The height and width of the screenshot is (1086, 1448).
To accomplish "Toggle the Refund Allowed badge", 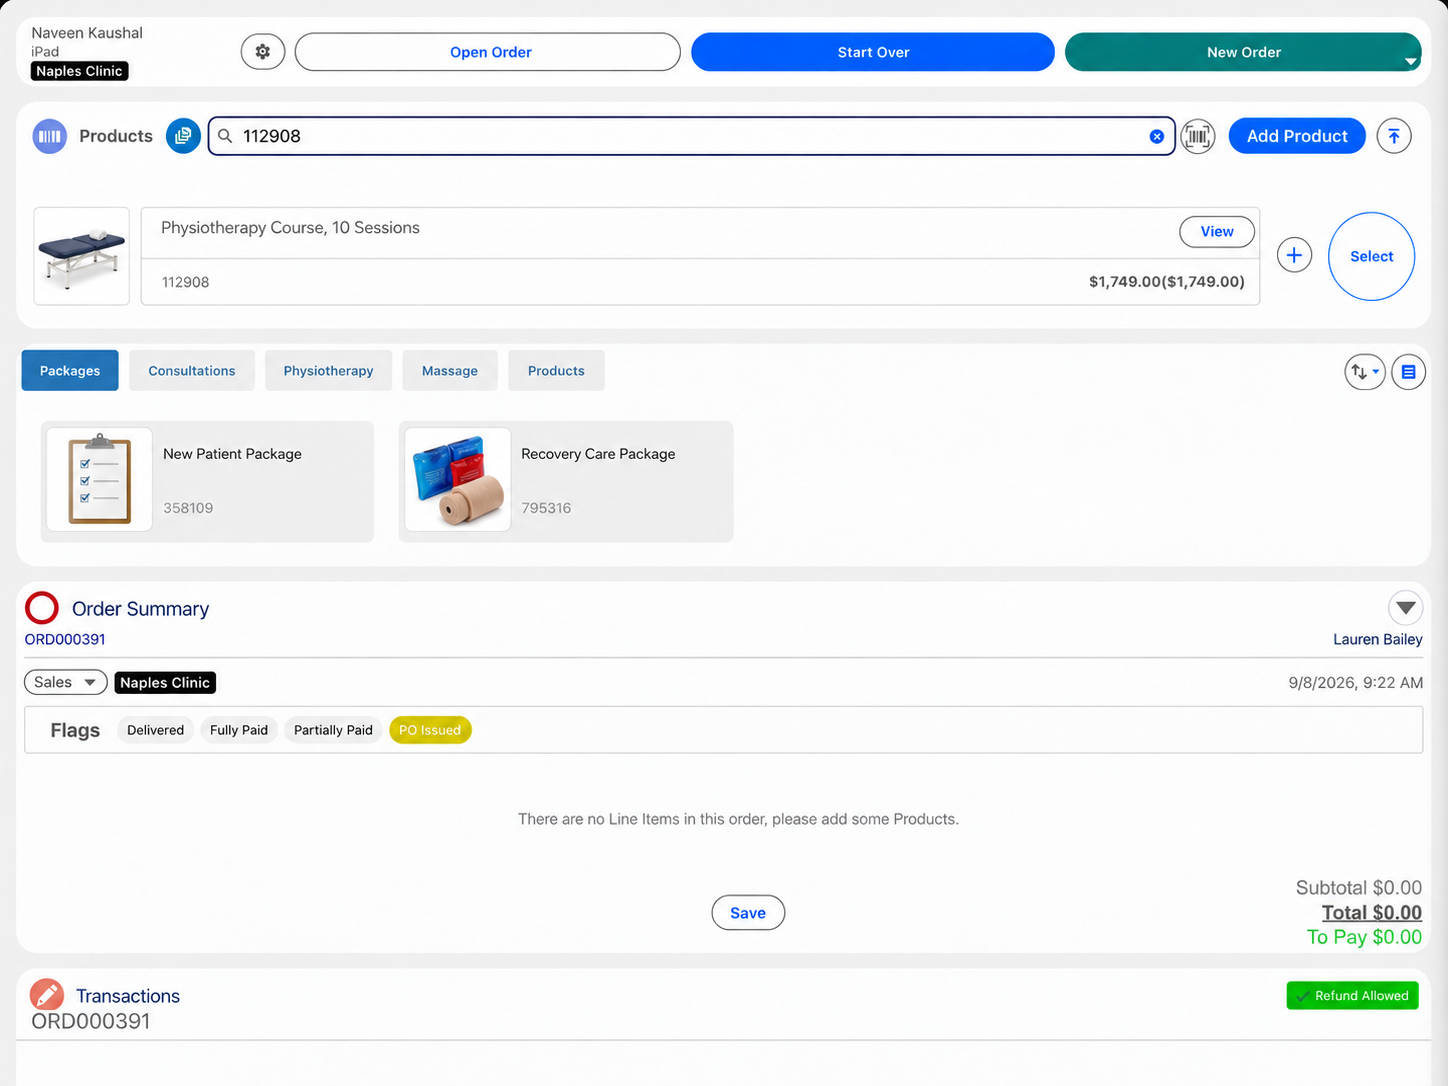I will point(1352,995).
